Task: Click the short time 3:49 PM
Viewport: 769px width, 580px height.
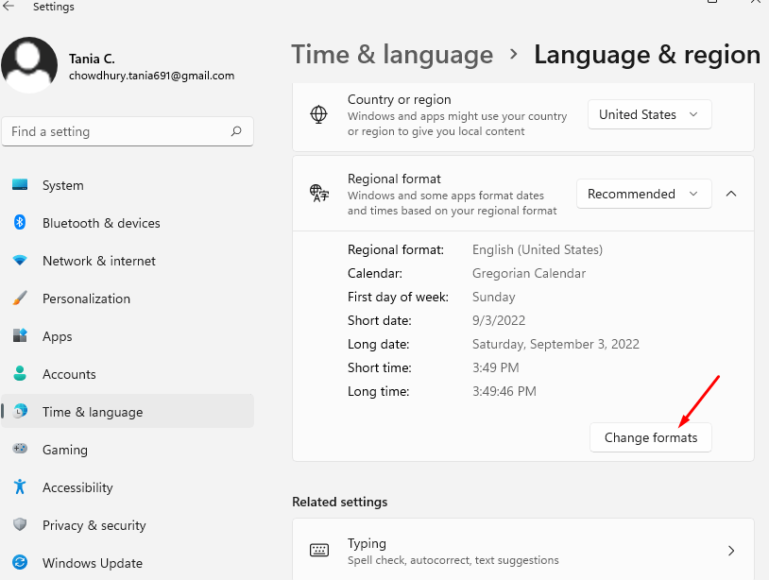Action: 495,368
